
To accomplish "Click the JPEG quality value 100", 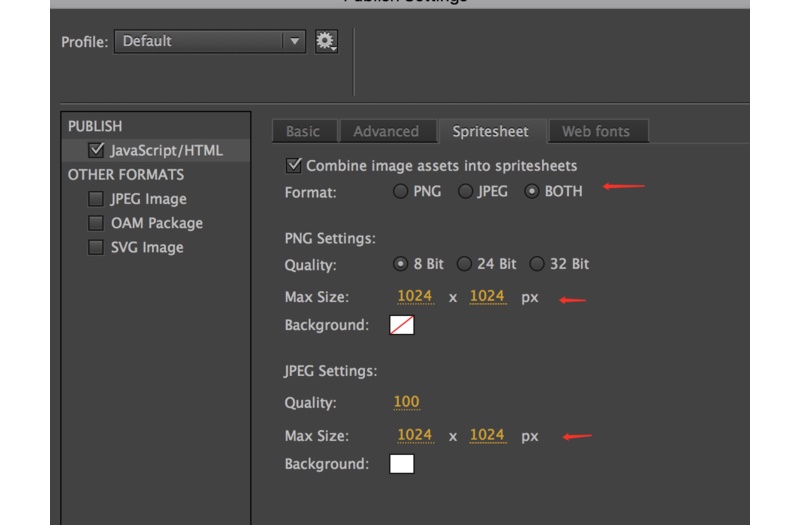I will click(x=406, y=402).
